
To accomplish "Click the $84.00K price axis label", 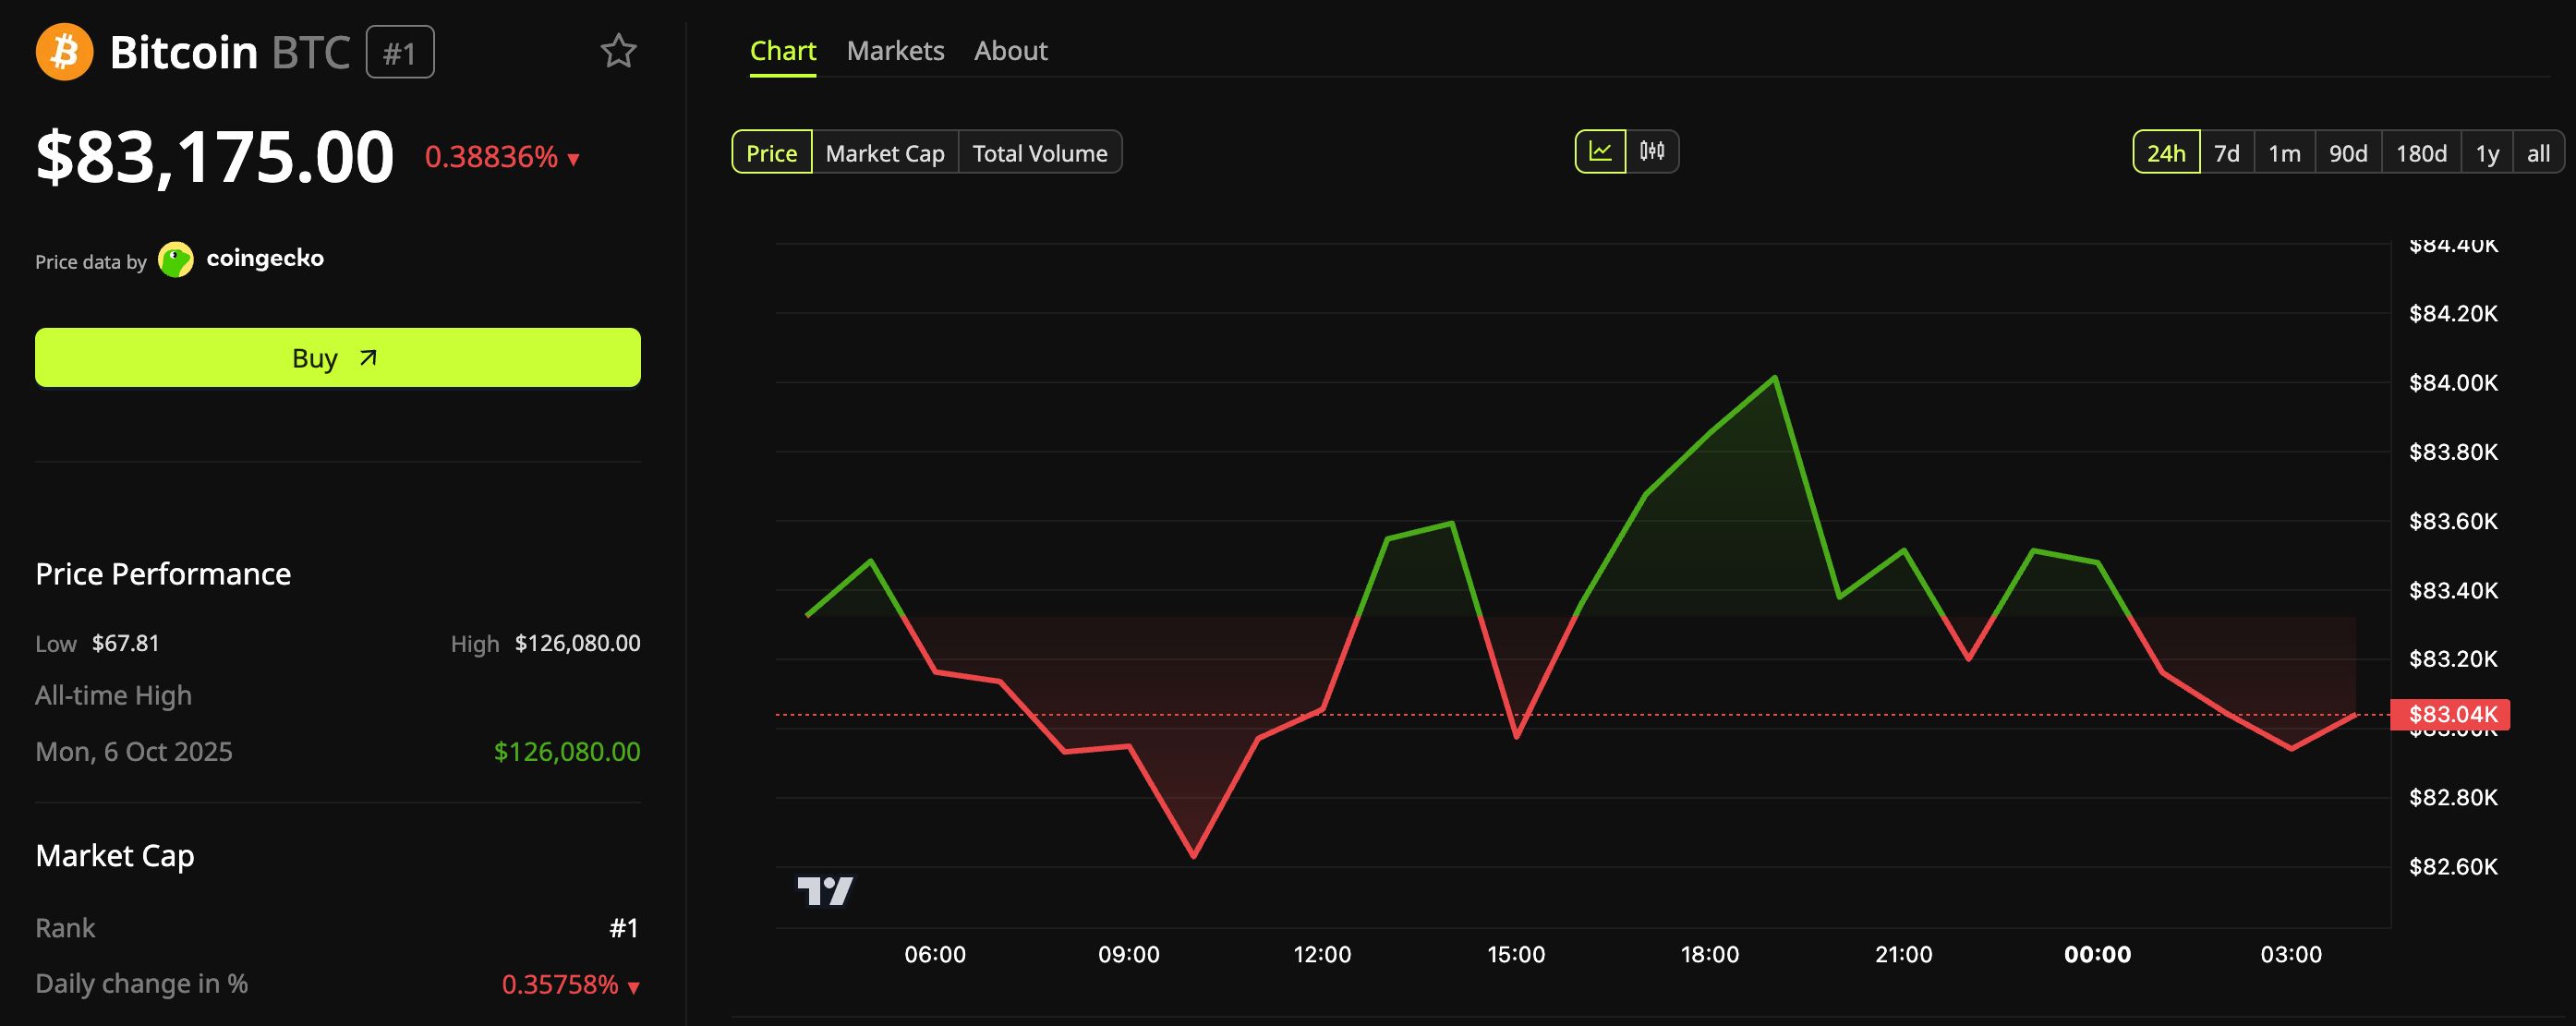I will (2453, 382).
